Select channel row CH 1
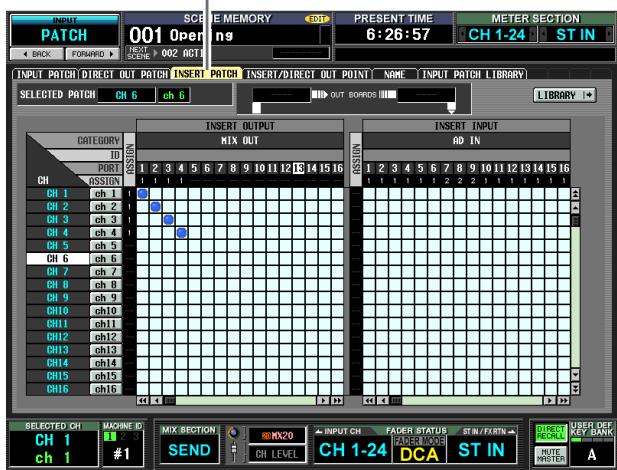The image size is (617, 470). click(57, 194)
